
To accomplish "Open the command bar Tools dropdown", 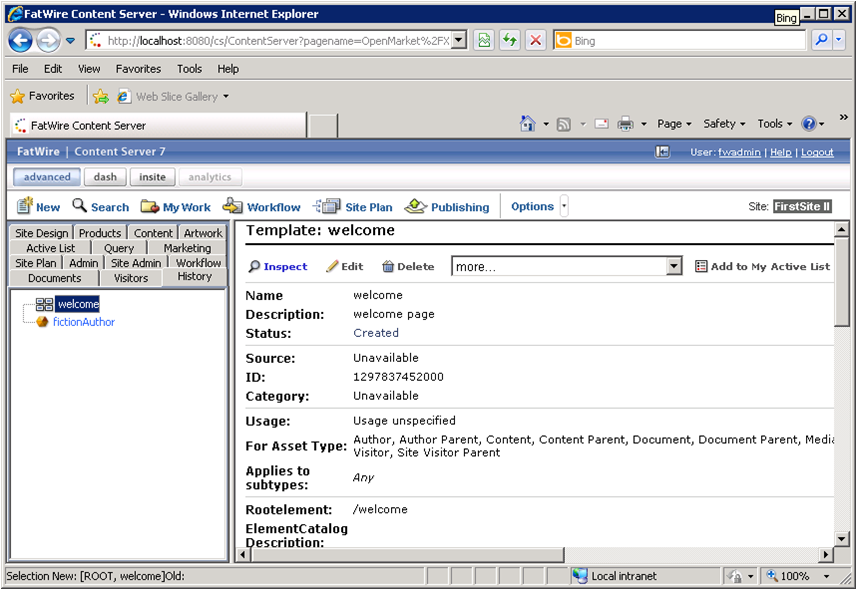I will click(774, 124).
